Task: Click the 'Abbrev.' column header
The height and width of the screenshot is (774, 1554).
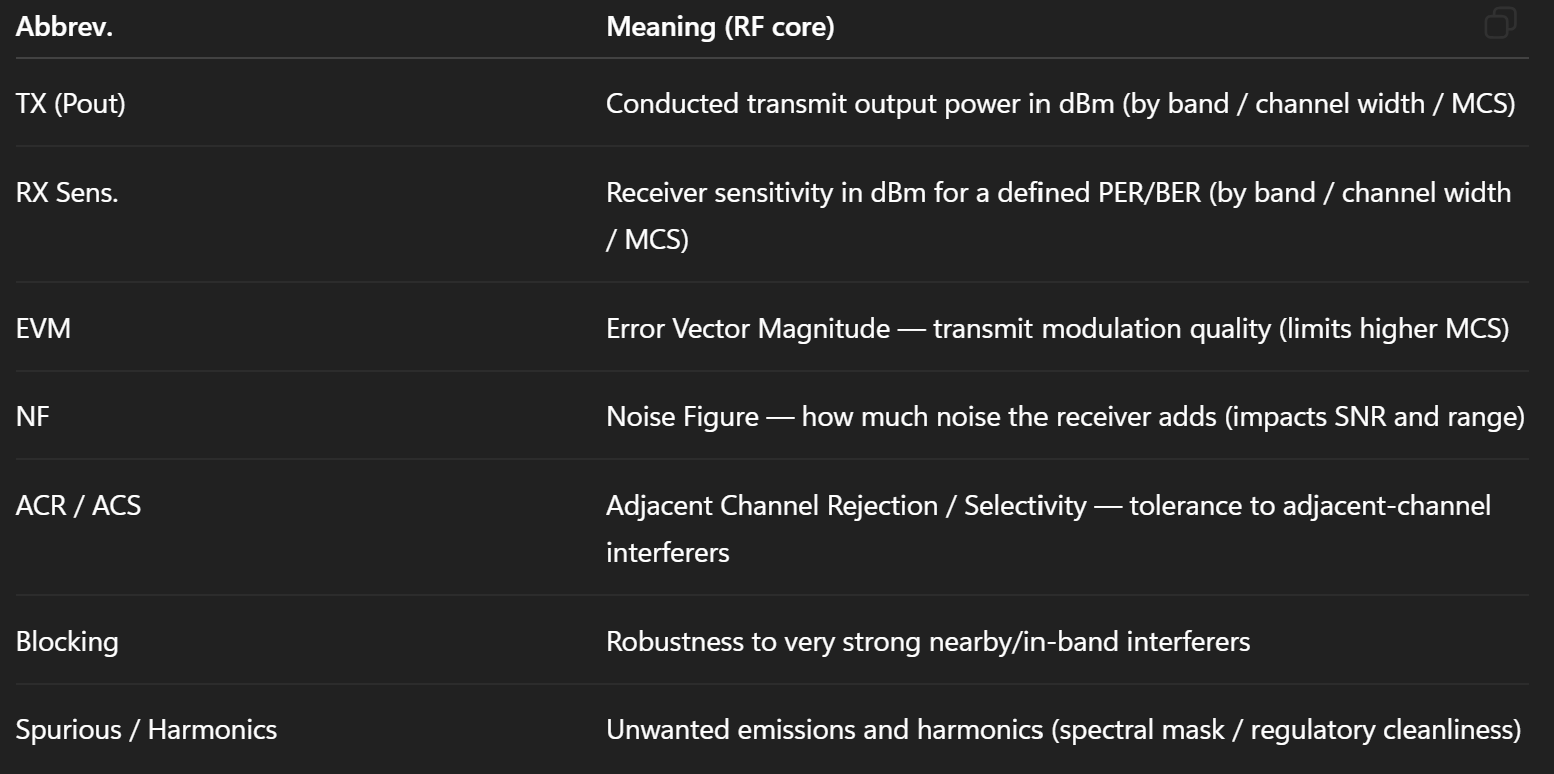Action: click(x=64, y=27)
